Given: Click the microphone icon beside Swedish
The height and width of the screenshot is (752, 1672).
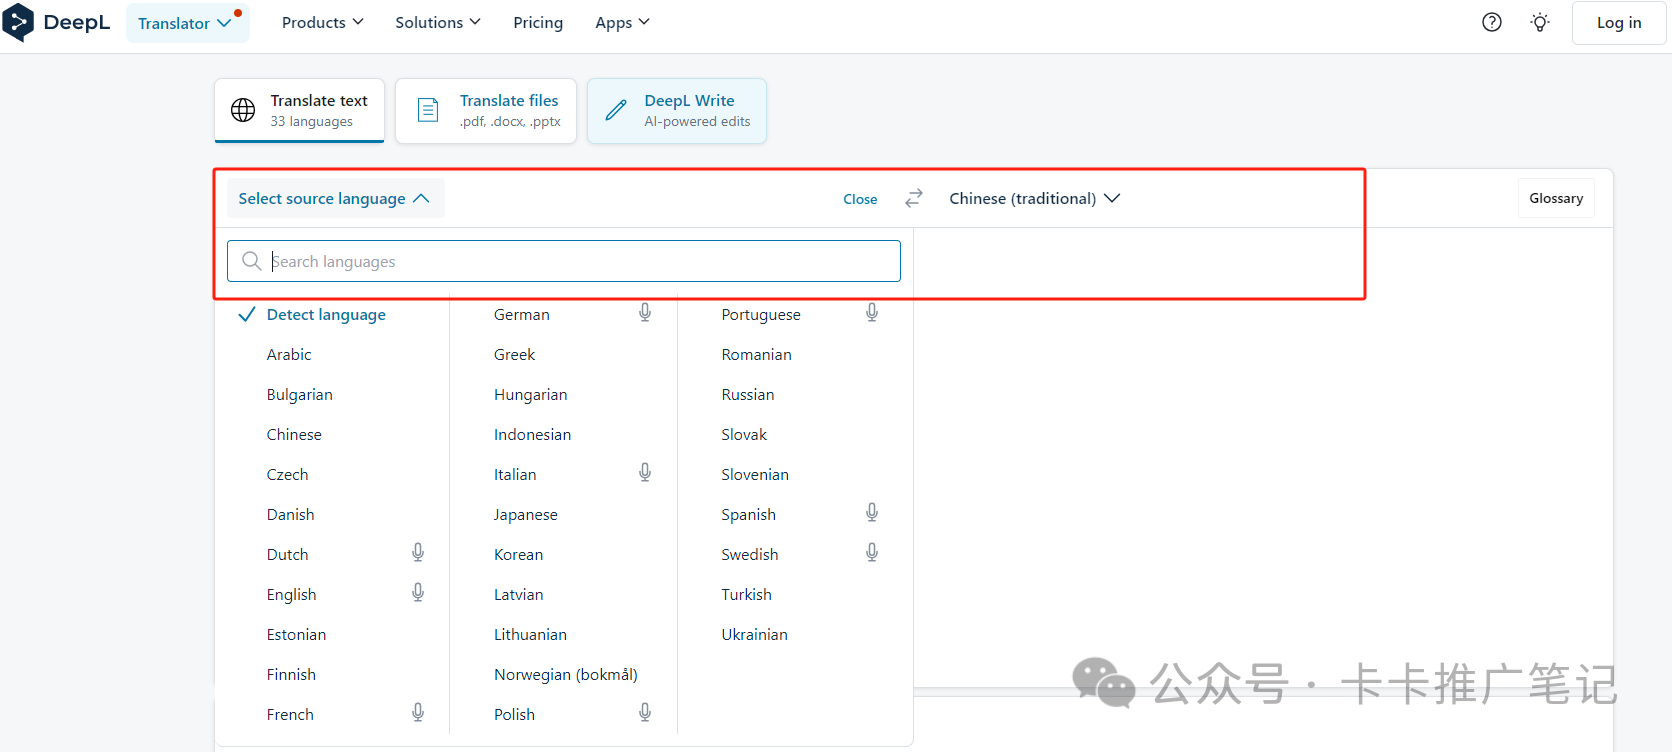Looking at the screenshot, I should pyautogui.click(x=872, y=553).
